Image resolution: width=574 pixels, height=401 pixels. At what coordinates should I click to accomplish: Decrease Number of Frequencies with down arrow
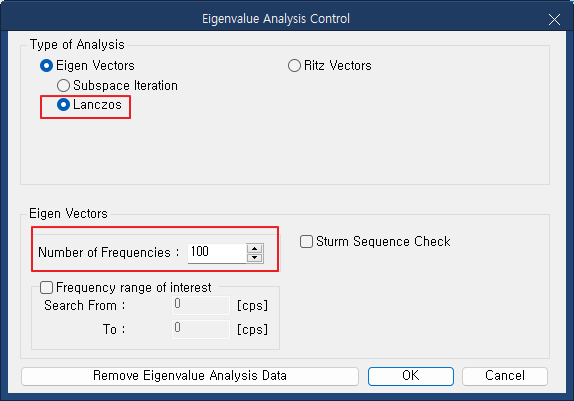tap(254, 258)
